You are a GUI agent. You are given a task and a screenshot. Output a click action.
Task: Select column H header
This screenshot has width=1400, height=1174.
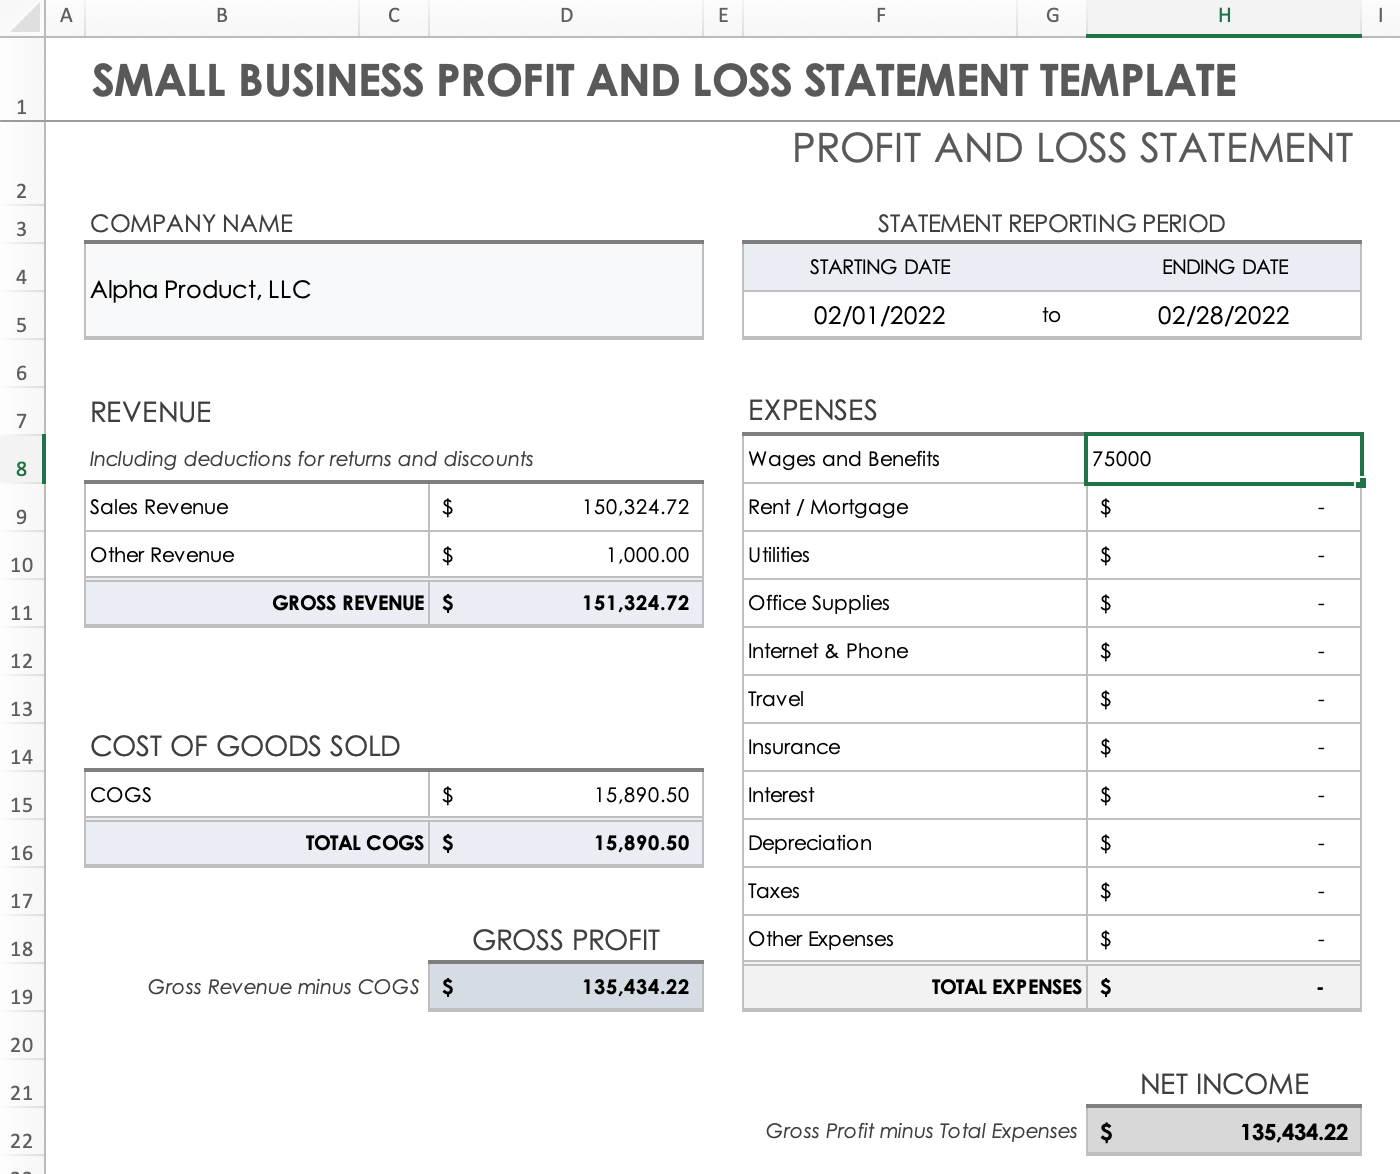1223,16
